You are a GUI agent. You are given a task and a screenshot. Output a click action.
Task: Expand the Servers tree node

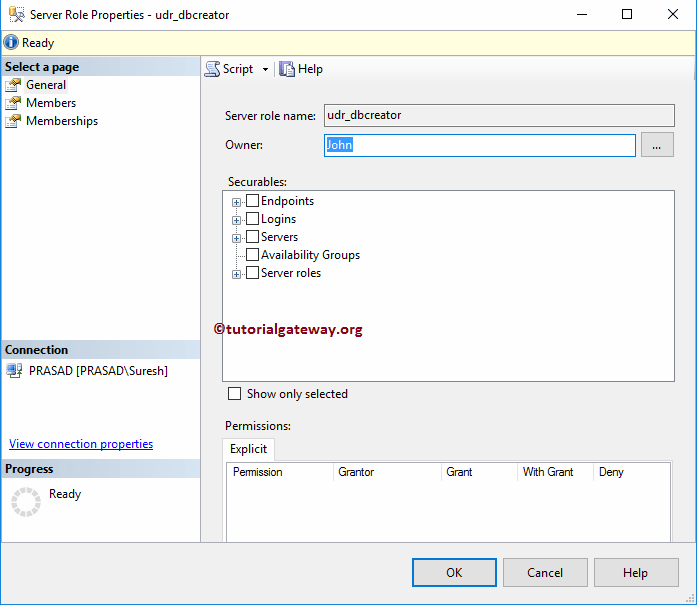pos(236,238)
